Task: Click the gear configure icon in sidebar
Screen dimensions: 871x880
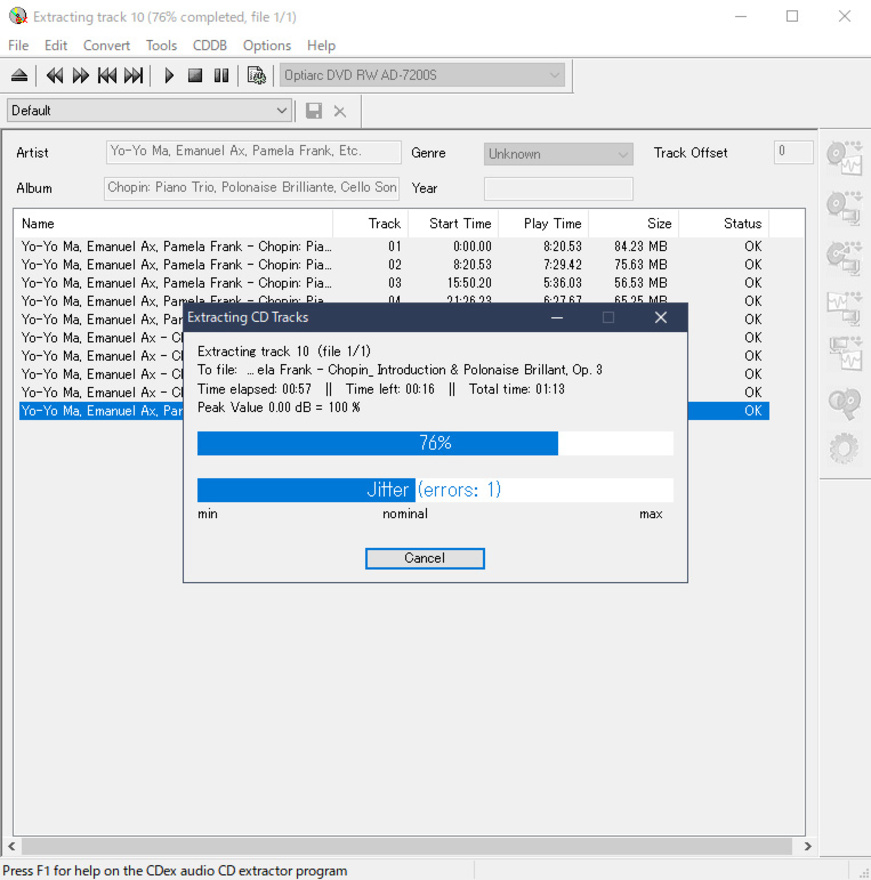Action: pos(844,449)
